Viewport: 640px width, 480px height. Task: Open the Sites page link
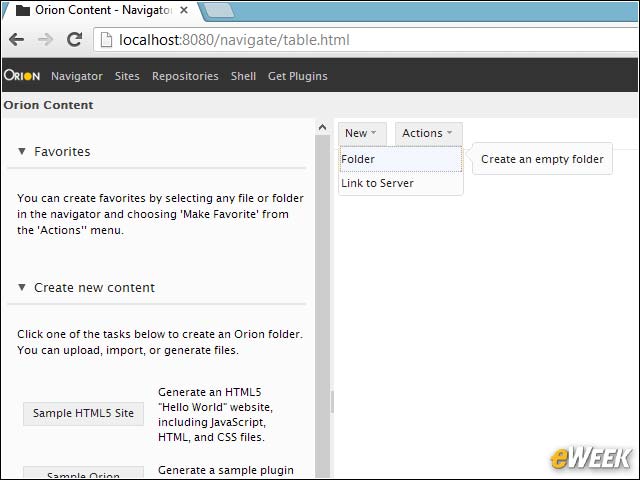click(x=127, y=76)
